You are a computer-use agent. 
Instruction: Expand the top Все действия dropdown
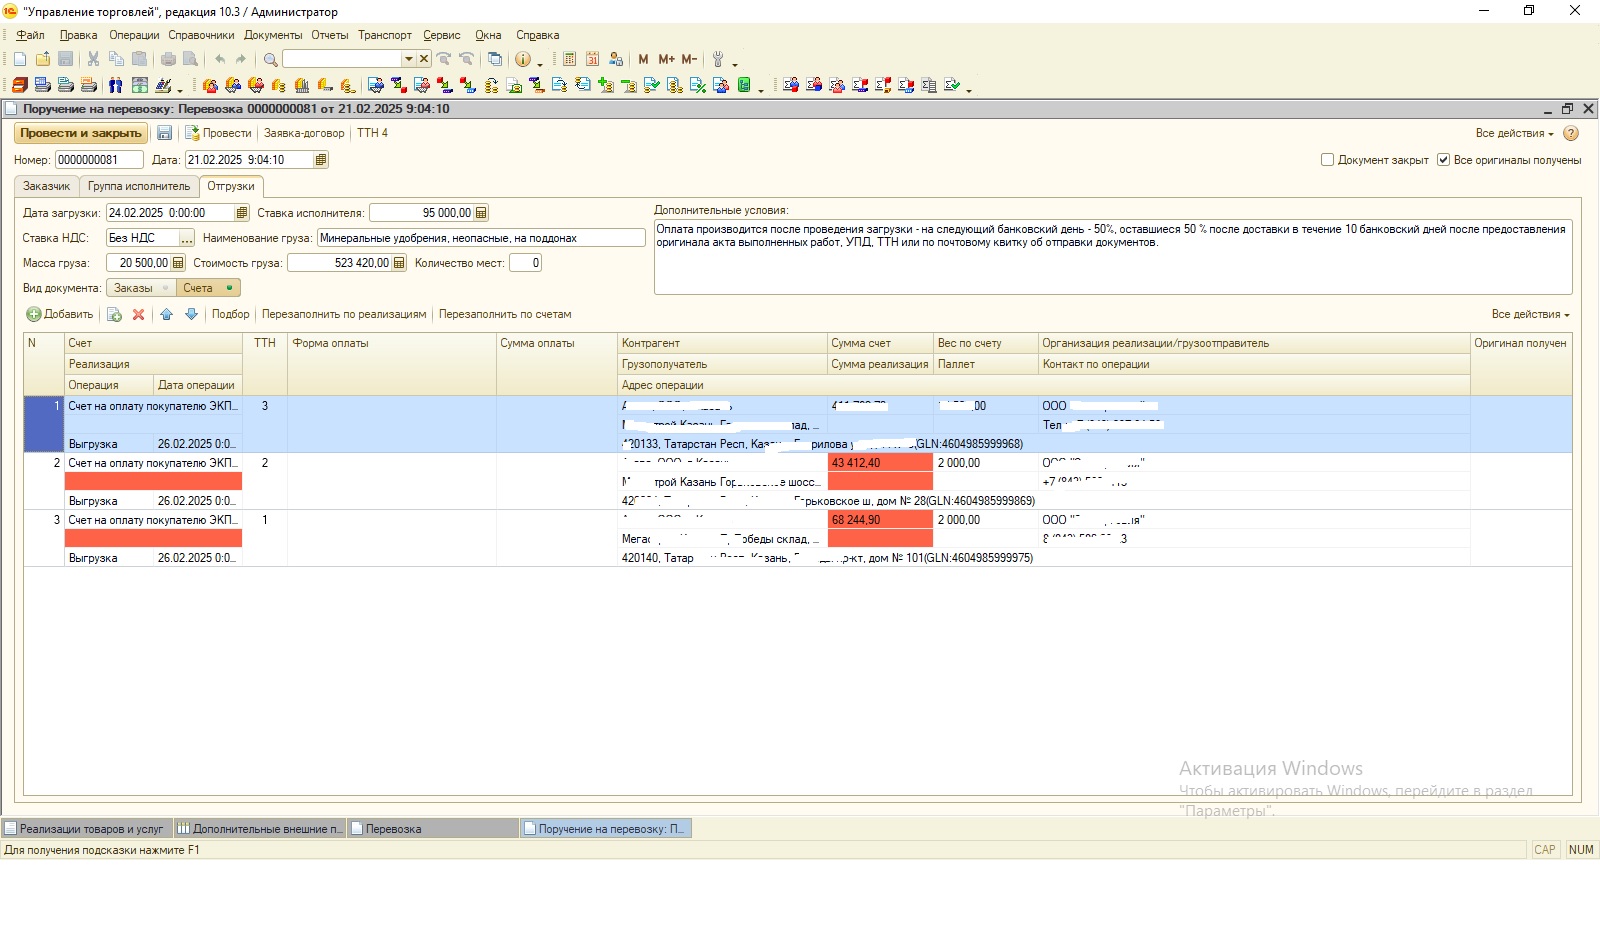[1514, 133]
